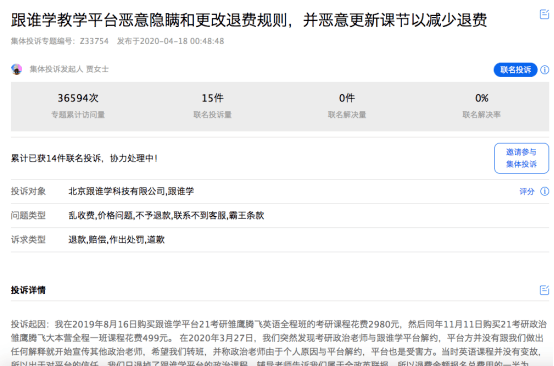The width and height of the screenshot is (554, 366).
Task: Click the initiator name 集体投诉发起人 贾女士
Action: coord(69,69)
